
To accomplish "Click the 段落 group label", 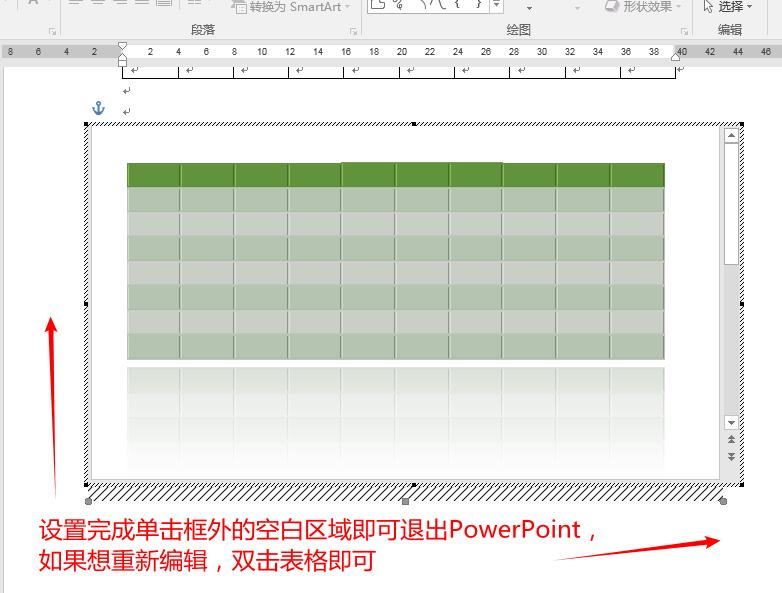I will pyautogui.click(x=203, y=30).
